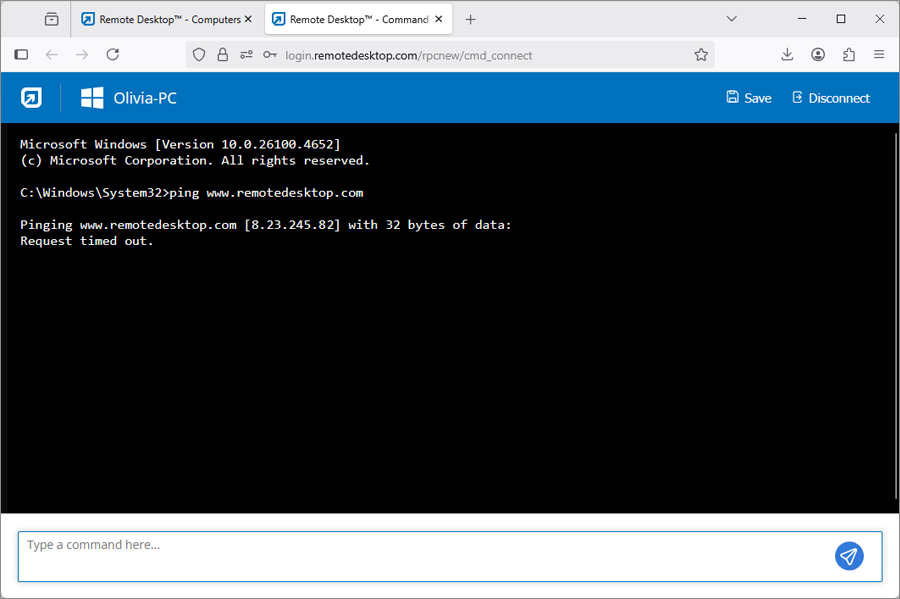Click the saved password key icon
The width and height of the screenshot is (900, 599).
click(270, 55)
